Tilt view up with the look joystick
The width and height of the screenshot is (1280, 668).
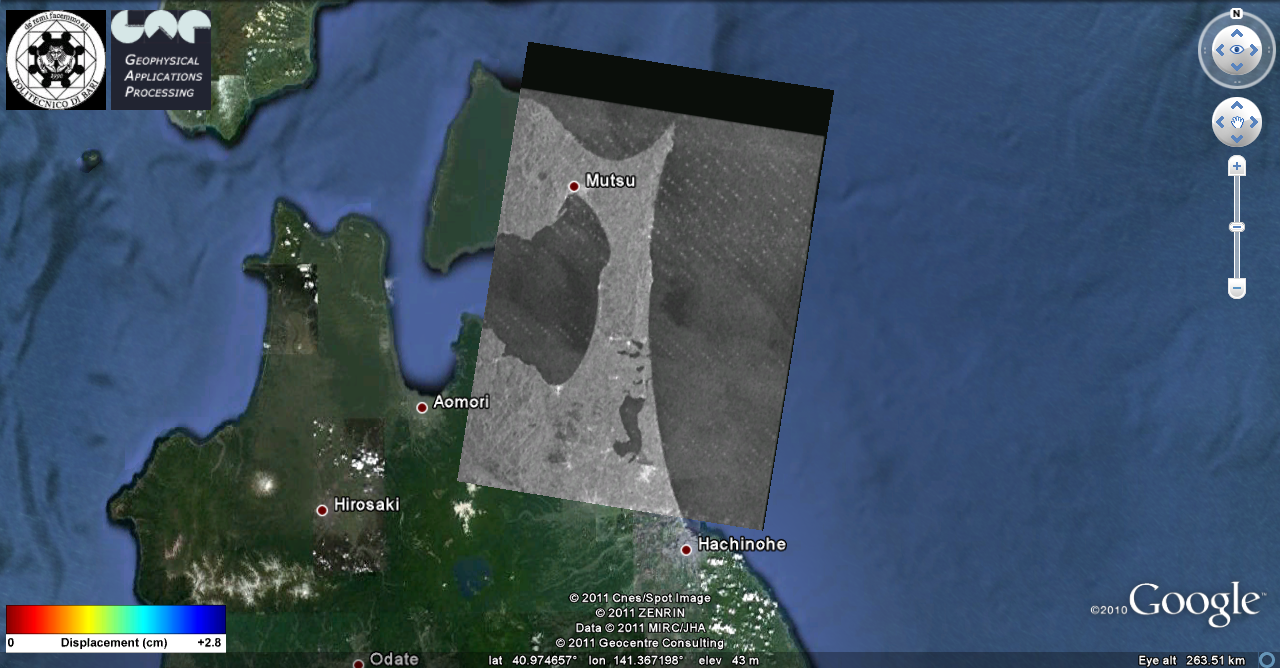[1237, 32]
